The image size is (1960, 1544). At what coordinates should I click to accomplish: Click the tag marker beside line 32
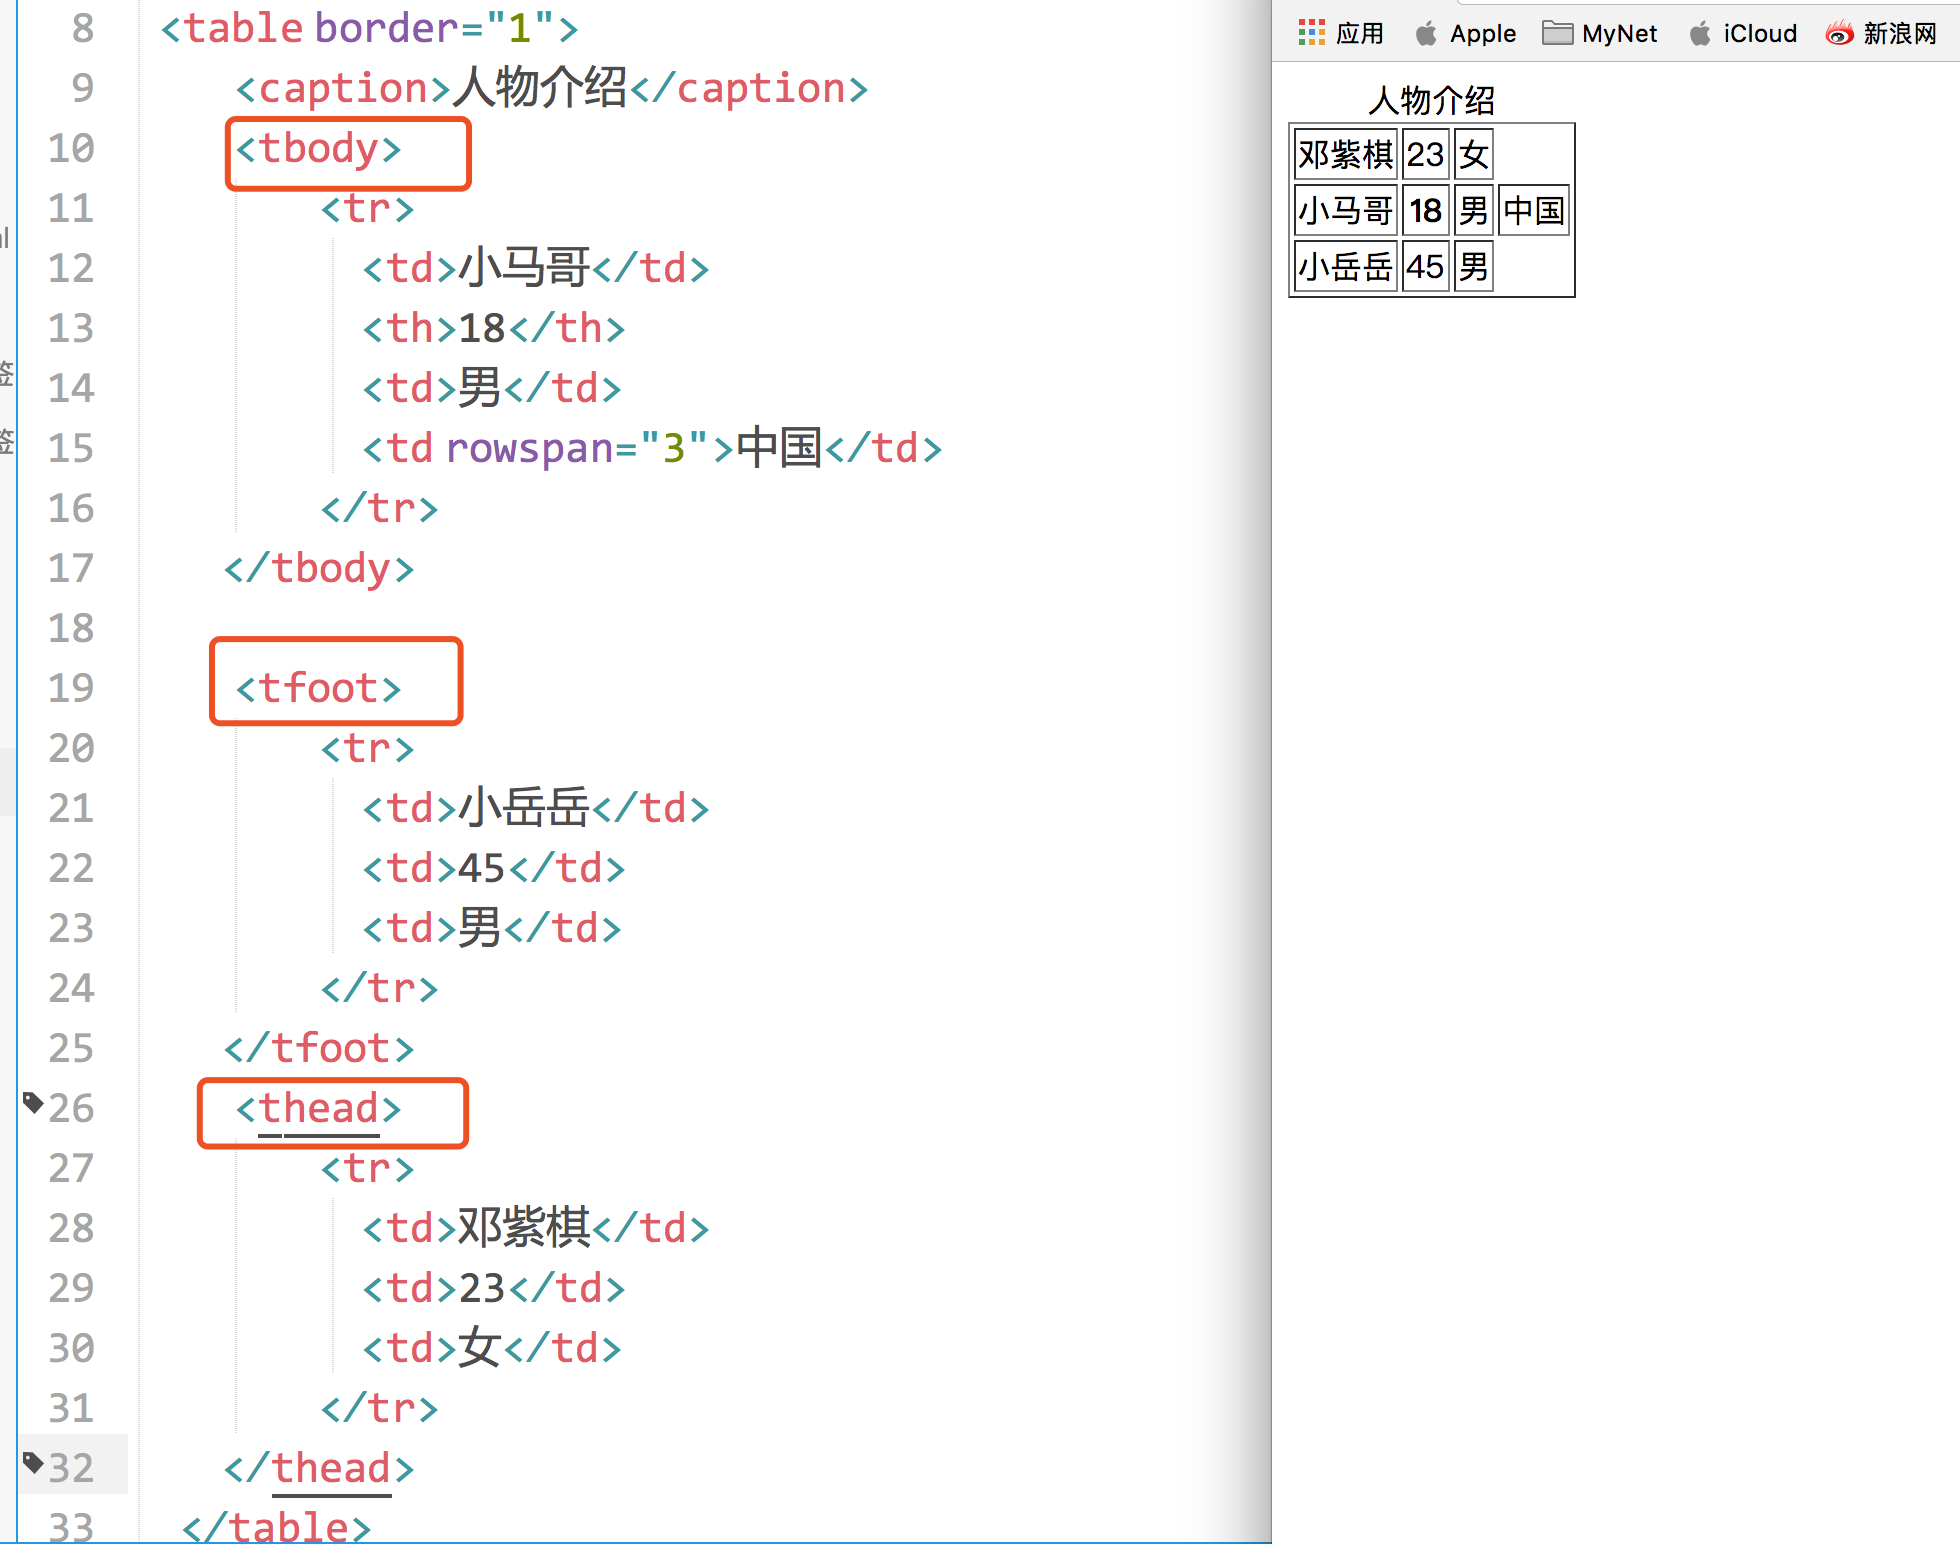[32, 1463]
